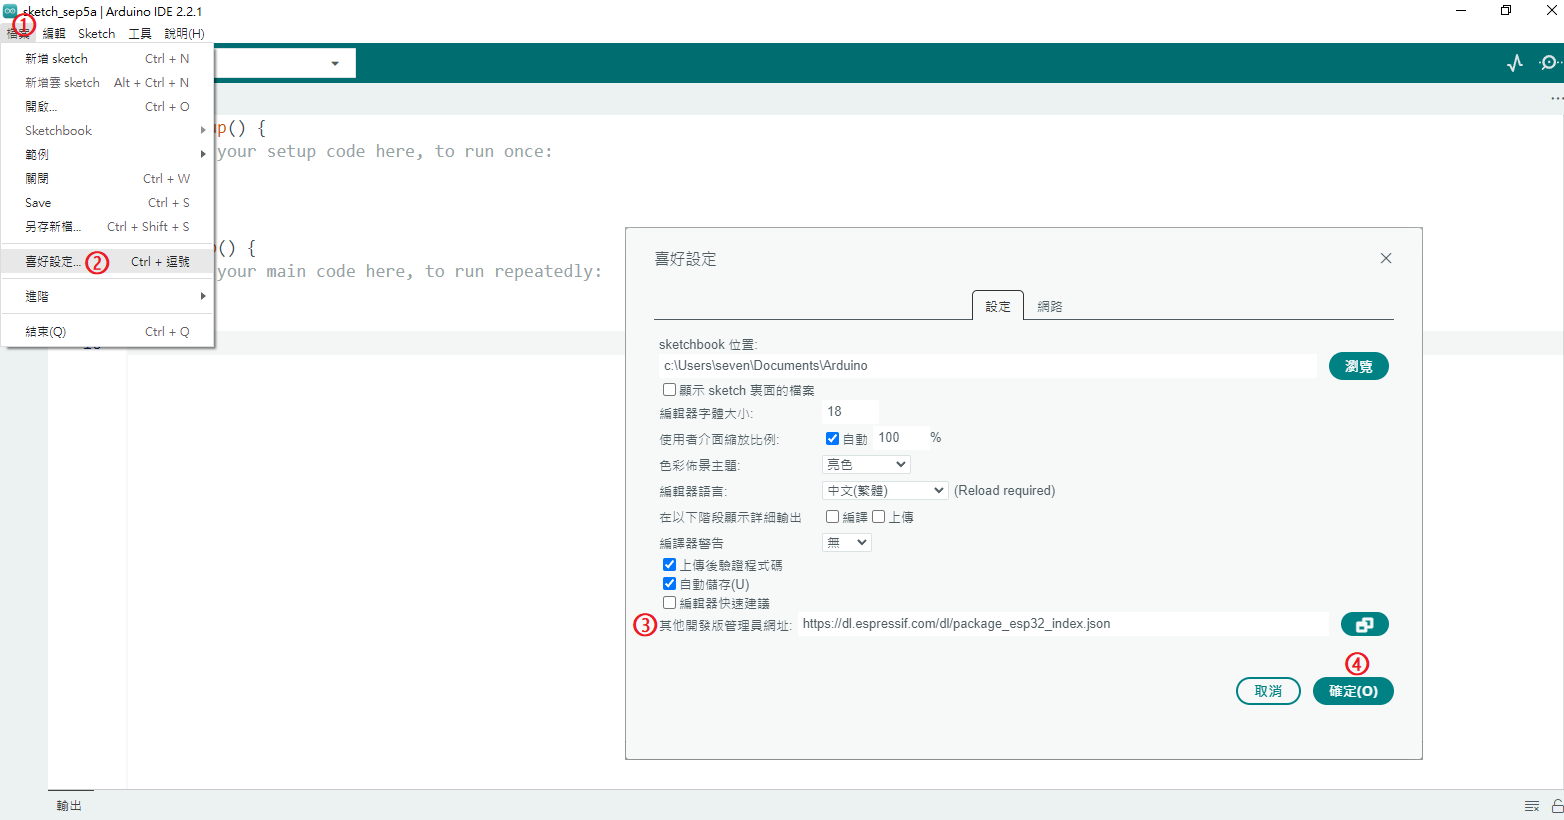Switch to the 設定 tab
Image resolution: width=1564 pixels, height=820 pixels.
pos(998,306)
